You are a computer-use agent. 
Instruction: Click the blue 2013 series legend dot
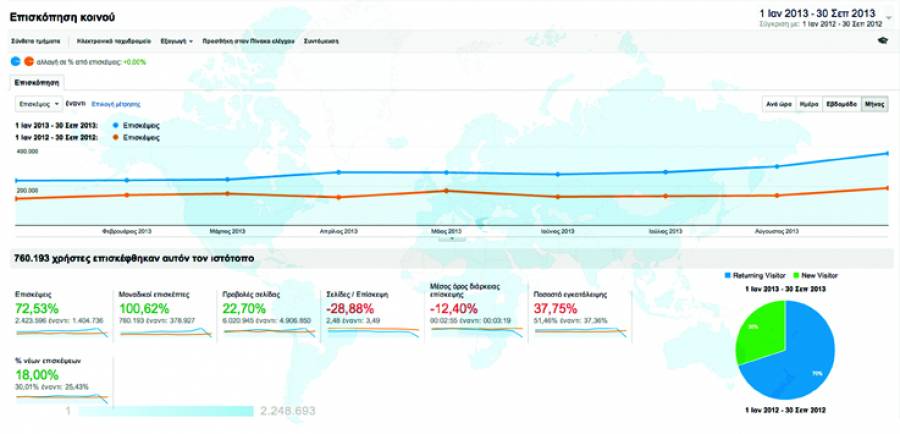(x=117, y=125)
